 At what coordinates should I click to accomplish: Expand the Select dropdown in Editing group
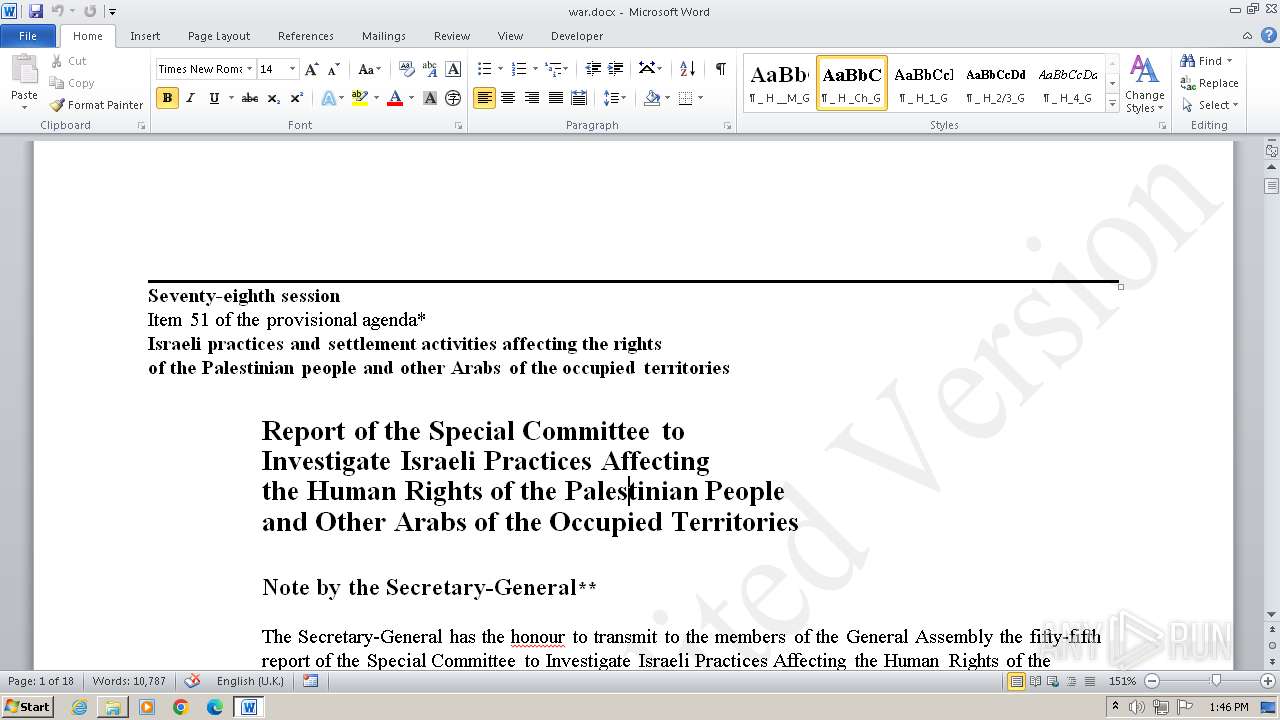[x=1210, y=105]
